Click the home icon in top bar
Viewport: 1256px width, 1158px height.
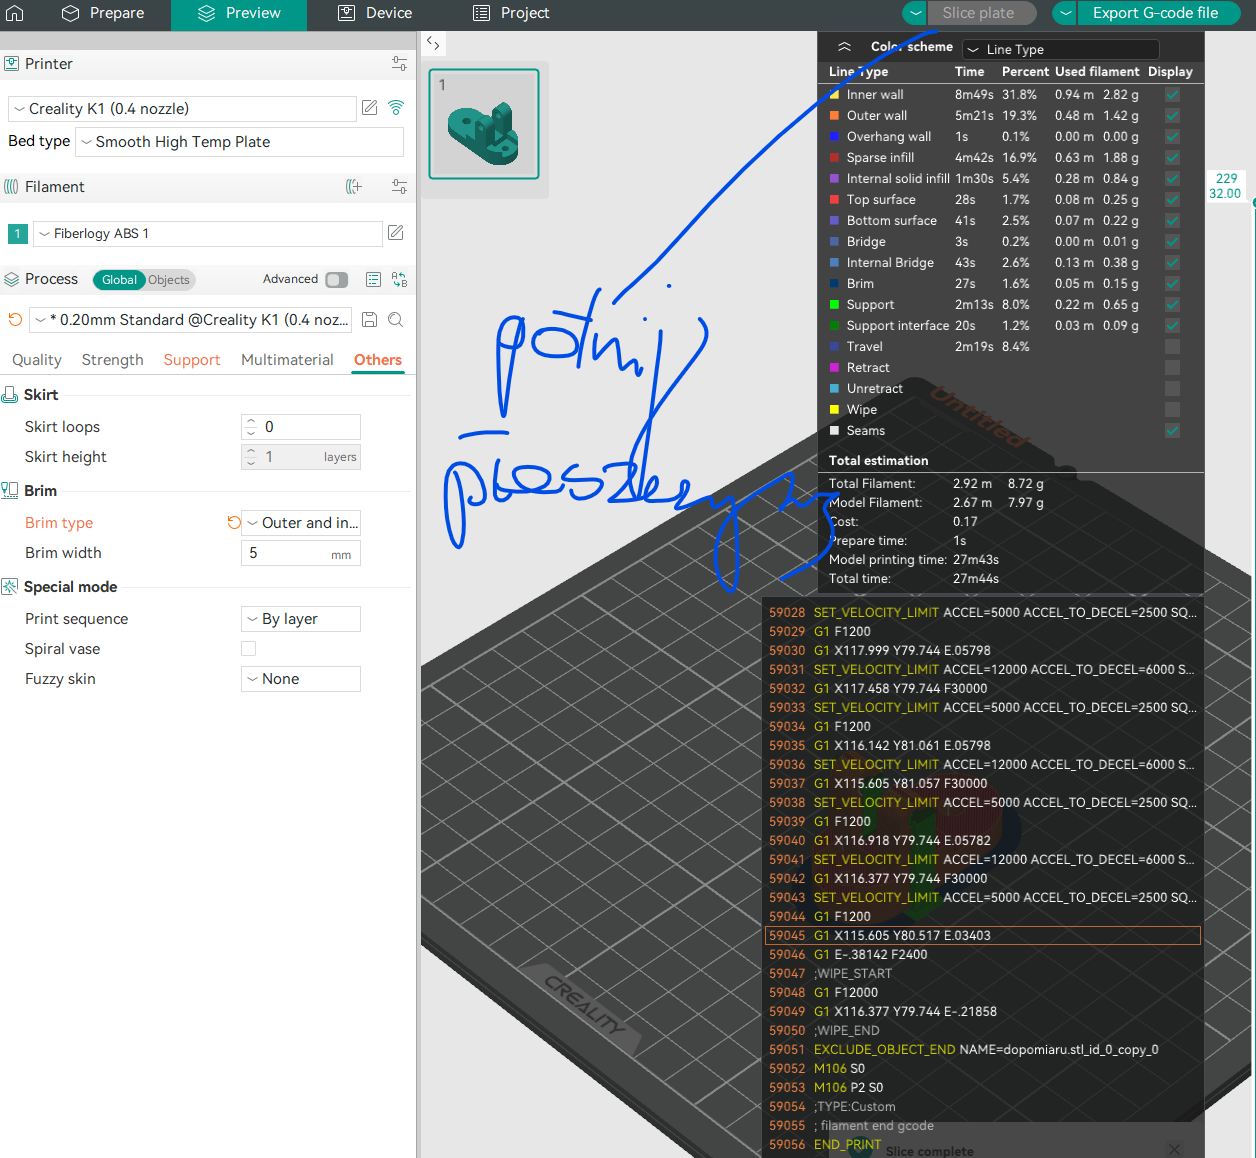[x=15, y=14]
